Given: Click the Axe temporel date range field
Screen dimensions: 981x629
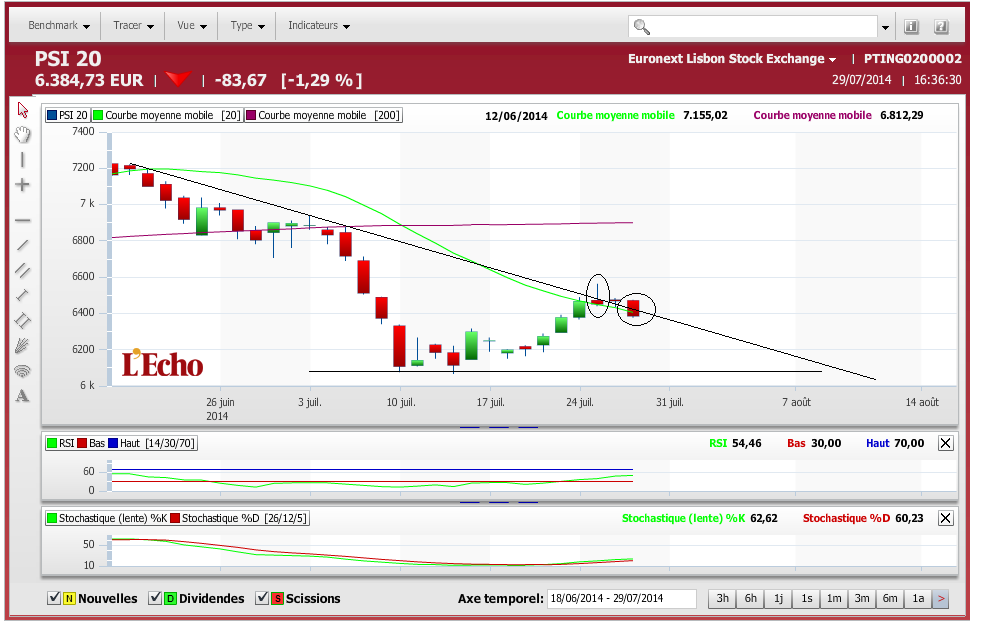Looking at the screenshot, I should click(x=622, y=598).
